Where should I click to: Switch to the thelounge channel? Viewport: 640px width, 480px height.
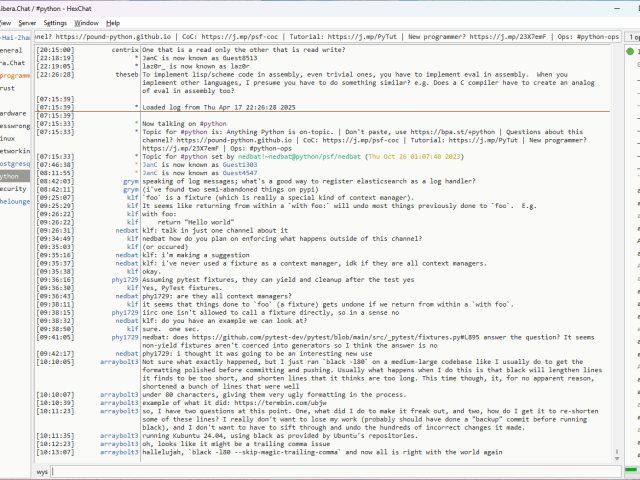15,201
